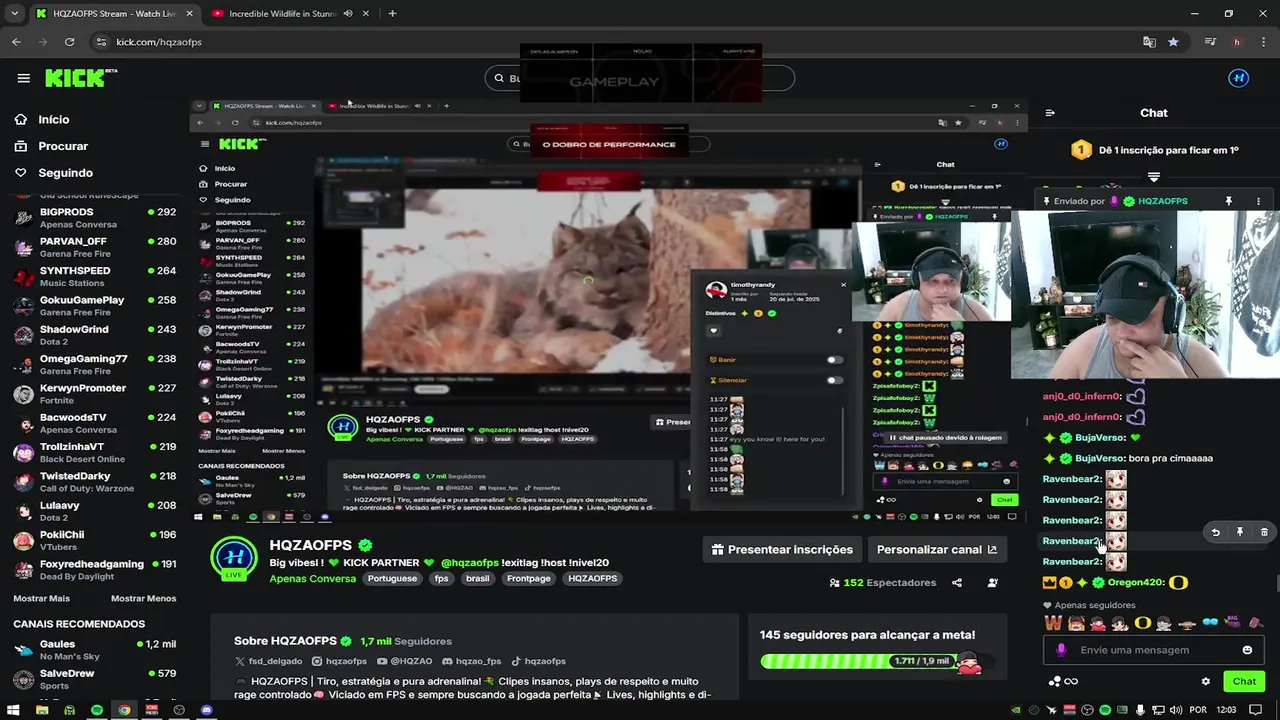Select the W emote in quick bar
Viewport: 1280px width, 720px height.
[x=1053, y=623]
